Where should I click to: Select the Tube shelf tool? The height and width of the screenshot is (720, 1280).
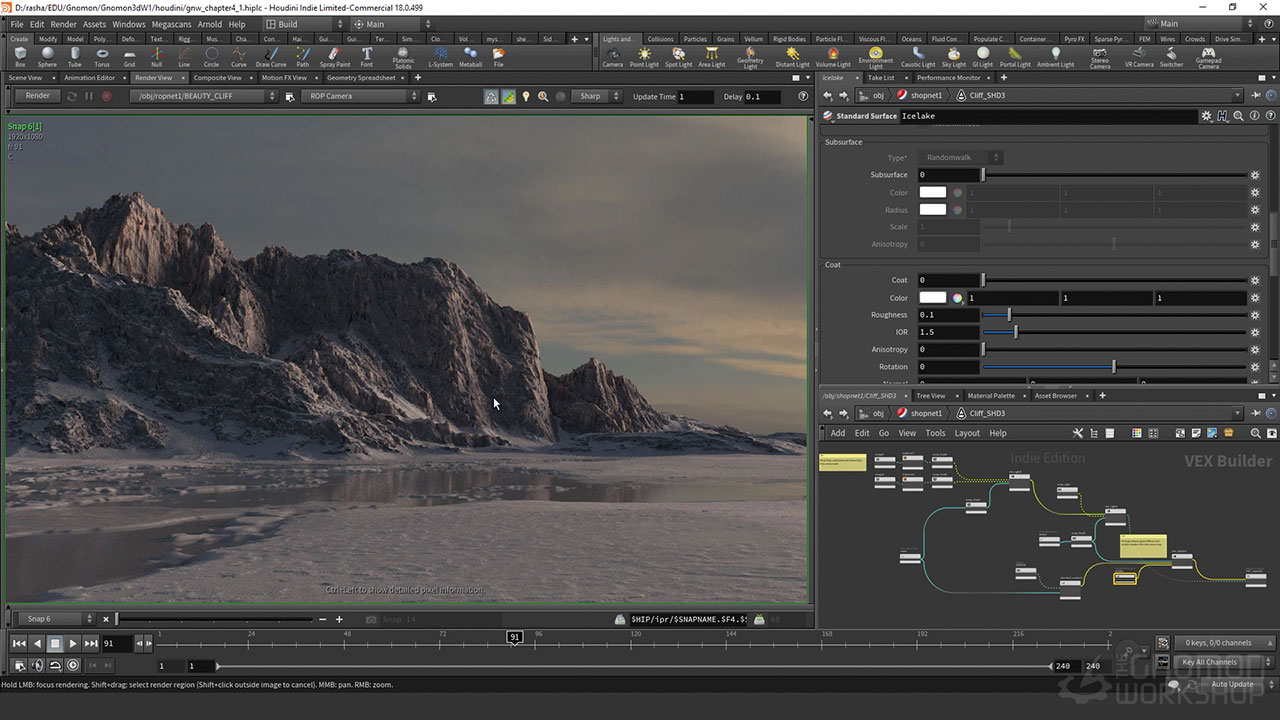click(x=75, y=57)
